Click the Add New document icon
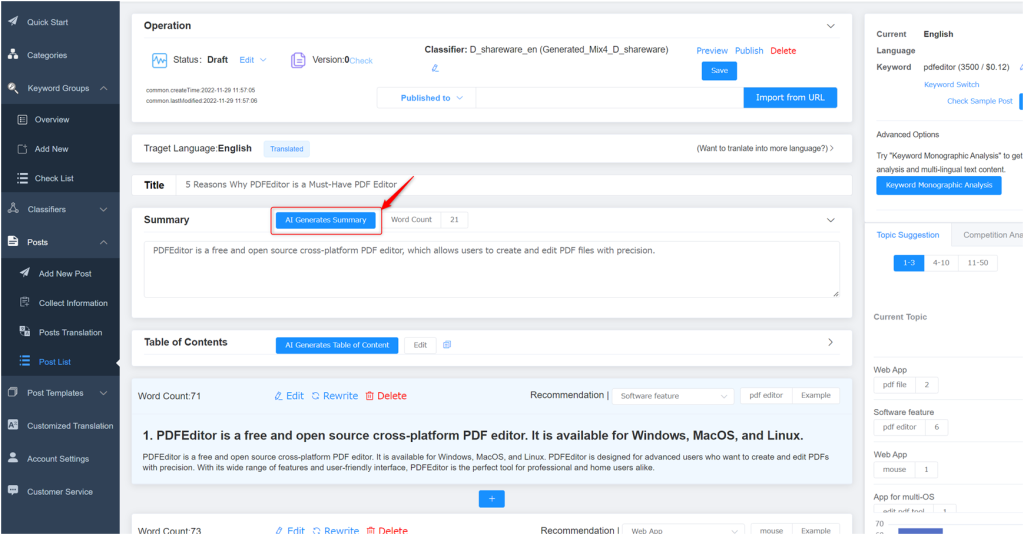Screen dimensions: 1024x535 (22, 149)
